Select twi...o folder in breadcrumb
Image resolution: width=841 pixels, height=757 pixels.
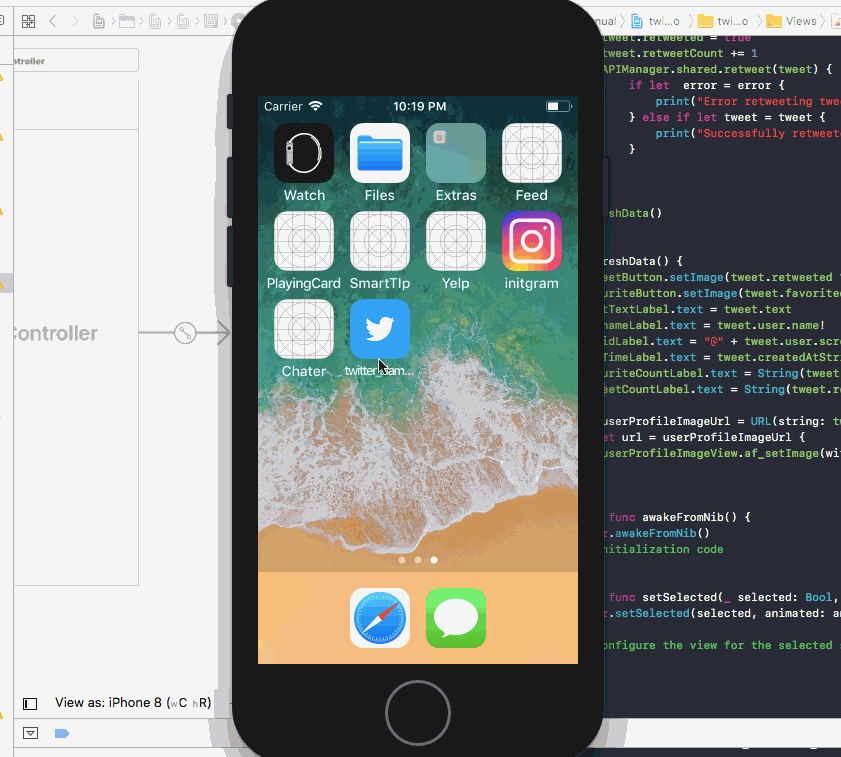tap(723, 21)
